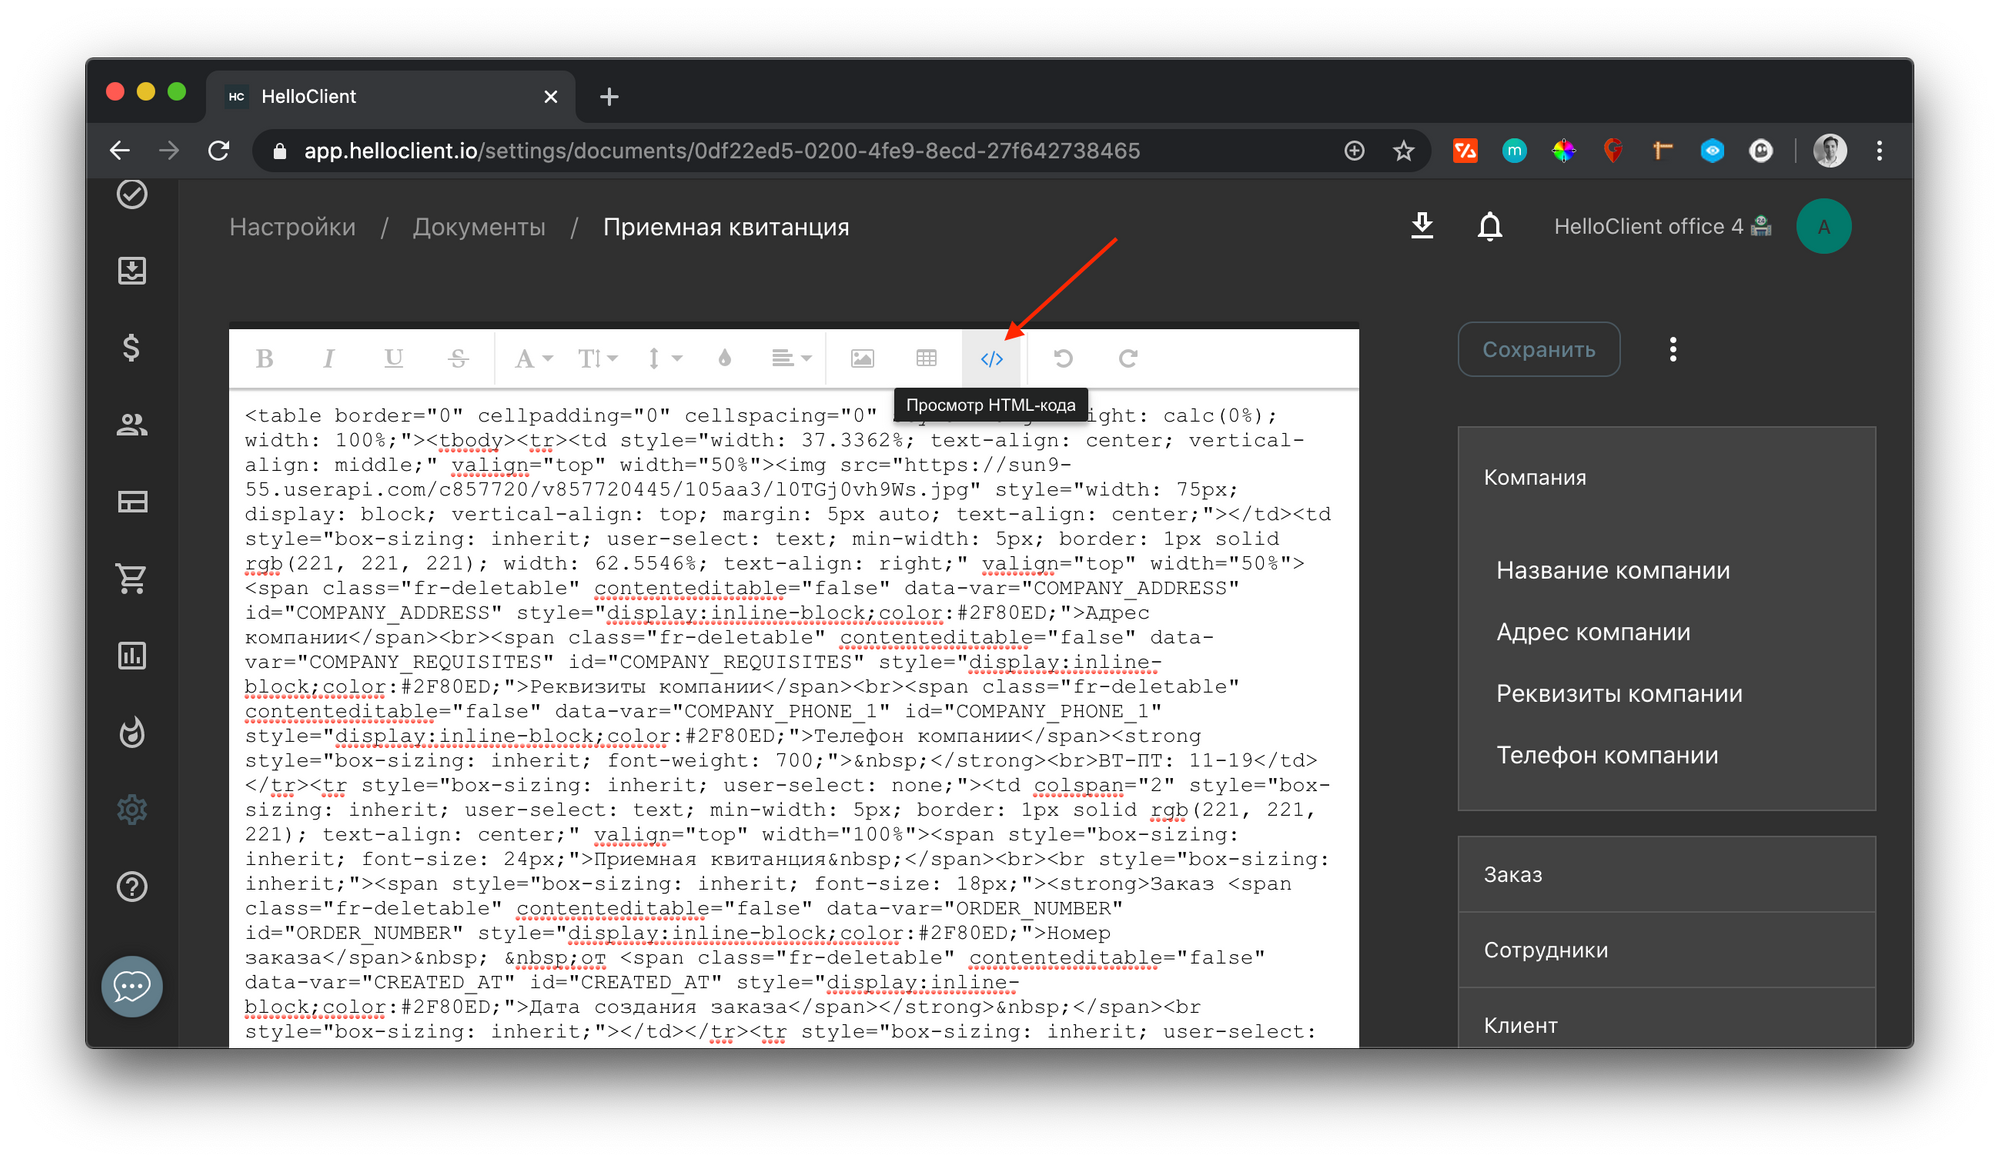The image size is (2000, 1162).
Task: Go to Документы breadcrumb
Action: coord(479,227)
